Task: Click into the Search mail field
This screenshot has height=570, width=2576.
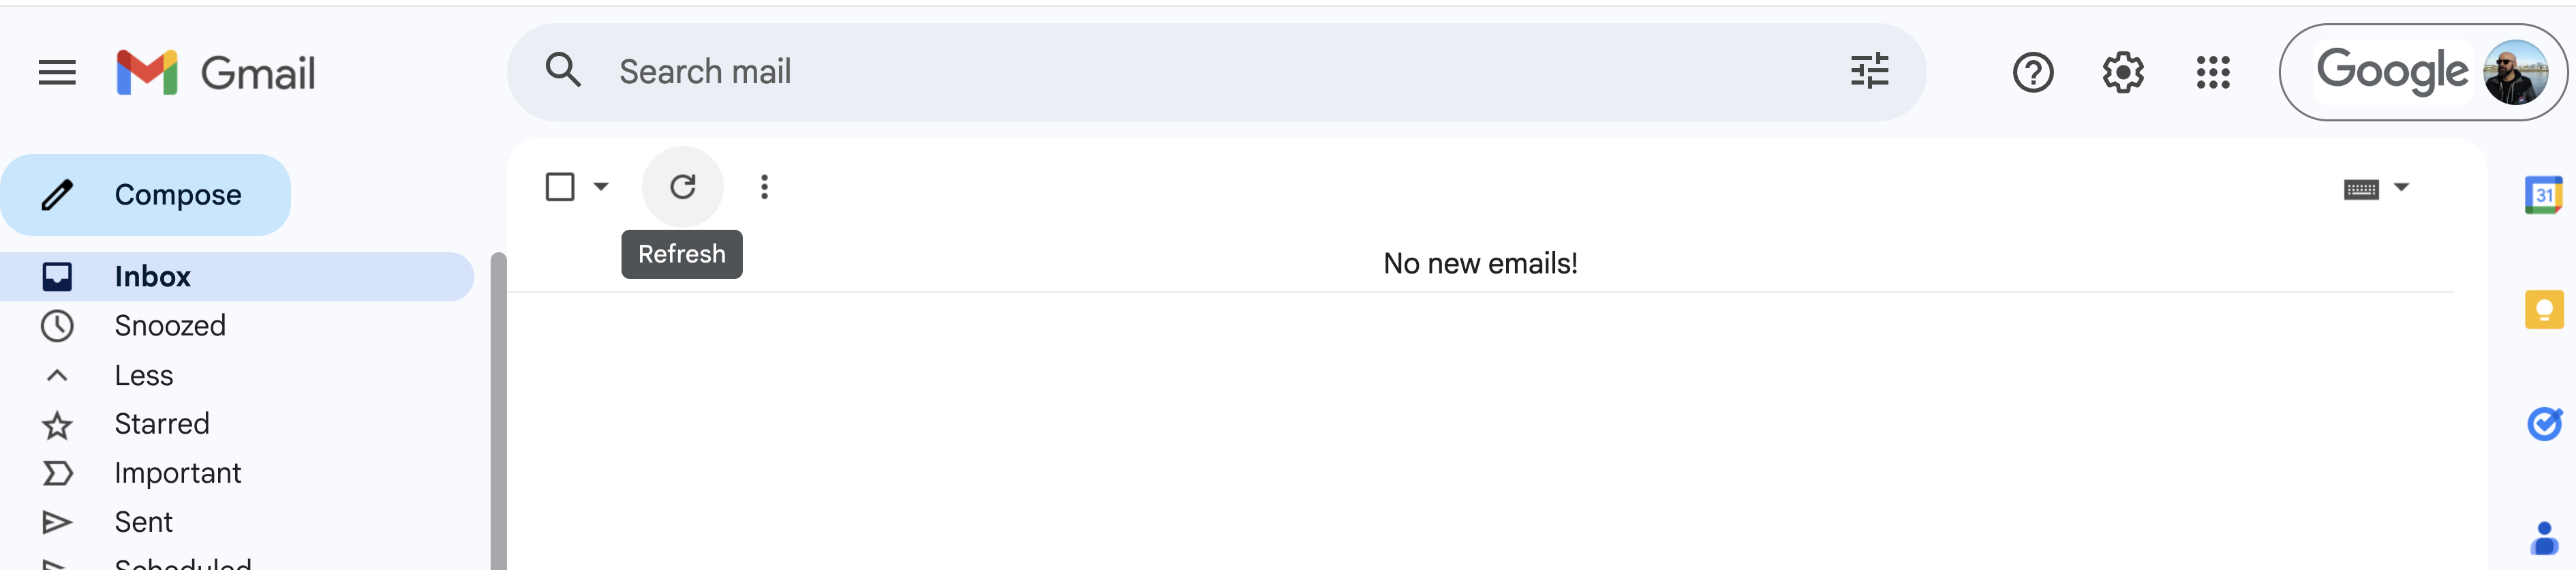Action: 1200,72
